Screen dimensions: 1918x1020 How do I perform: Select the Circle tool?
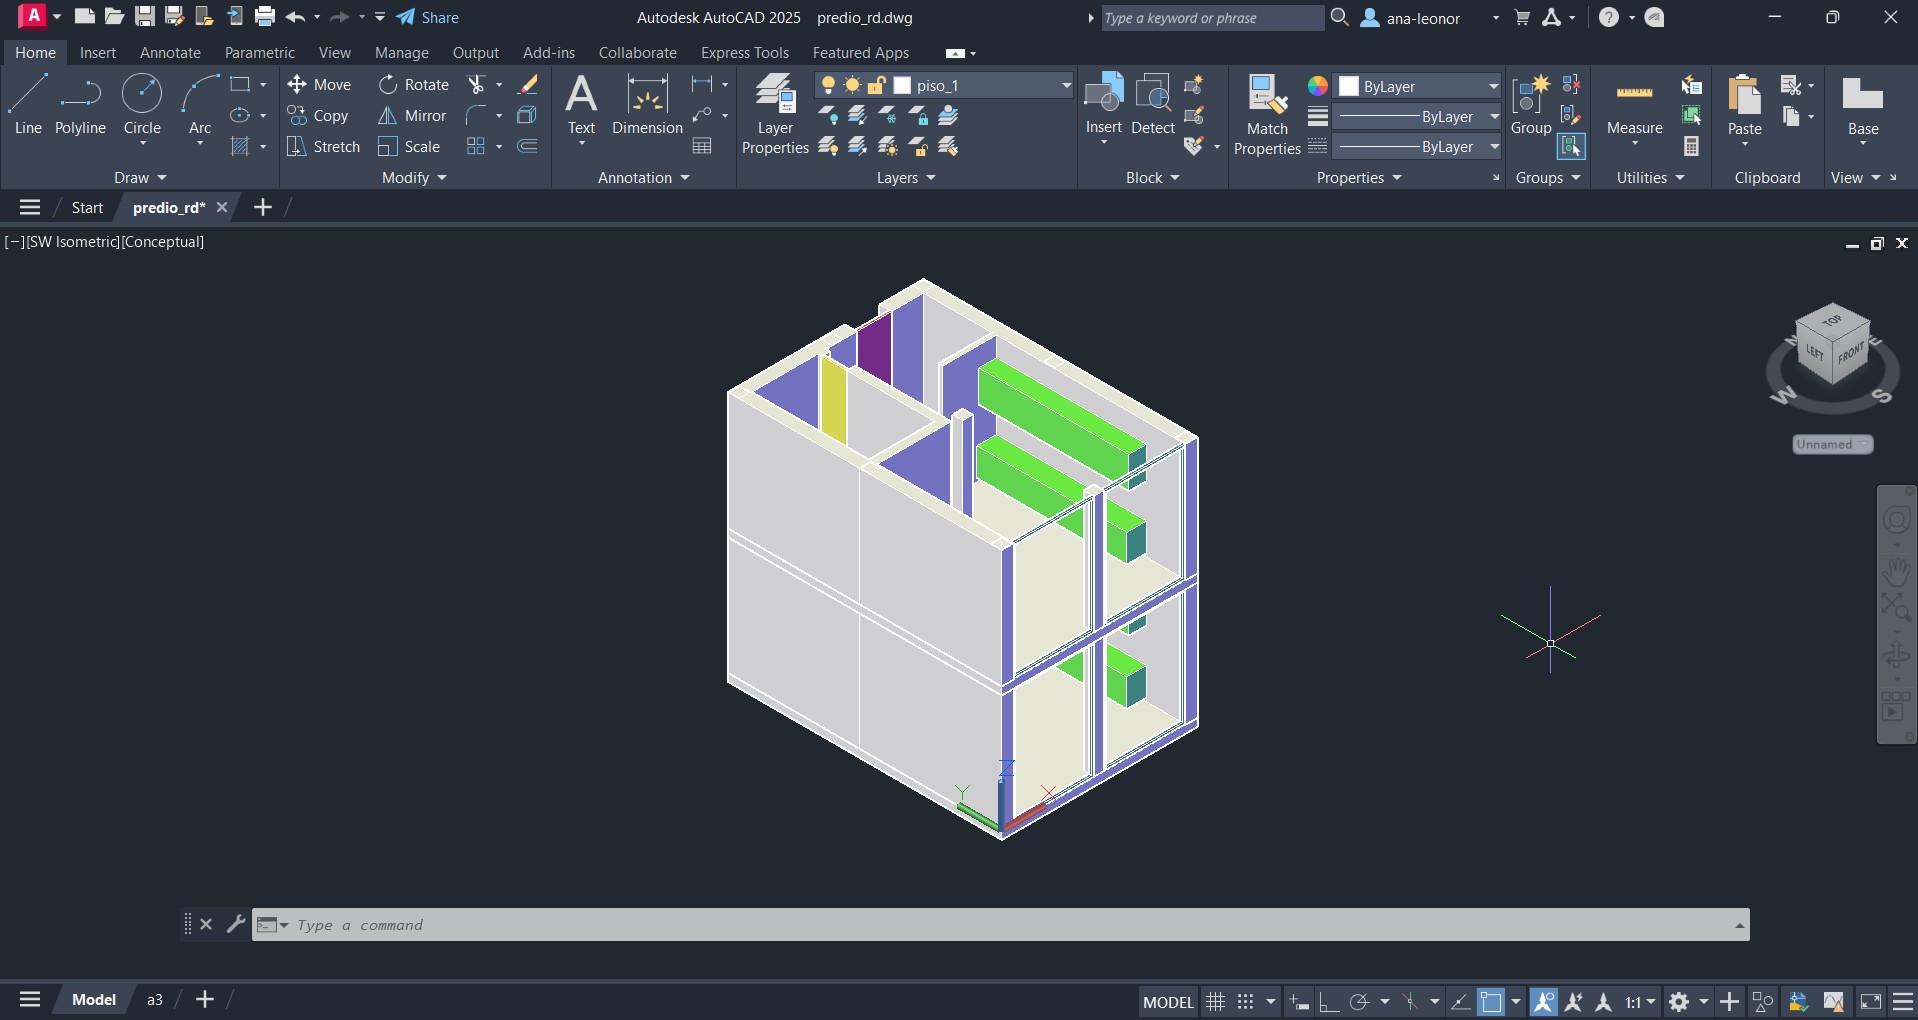click(x=142, y=105)
